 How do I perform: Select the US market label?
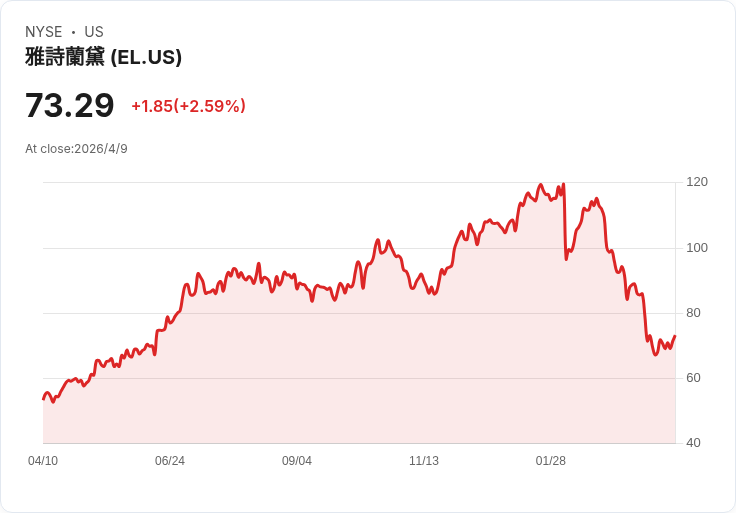(x=94, y=32)
